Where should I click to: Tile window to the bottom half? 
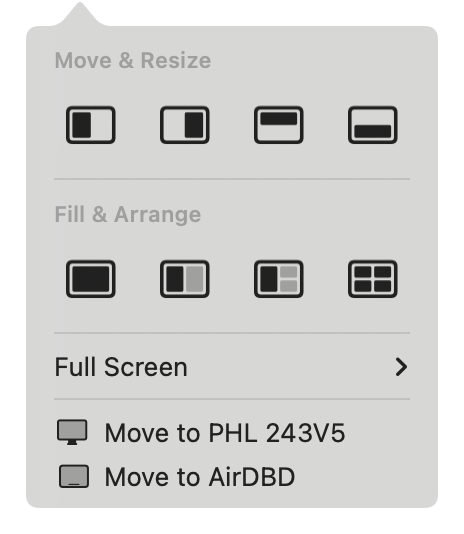point(373,125)
